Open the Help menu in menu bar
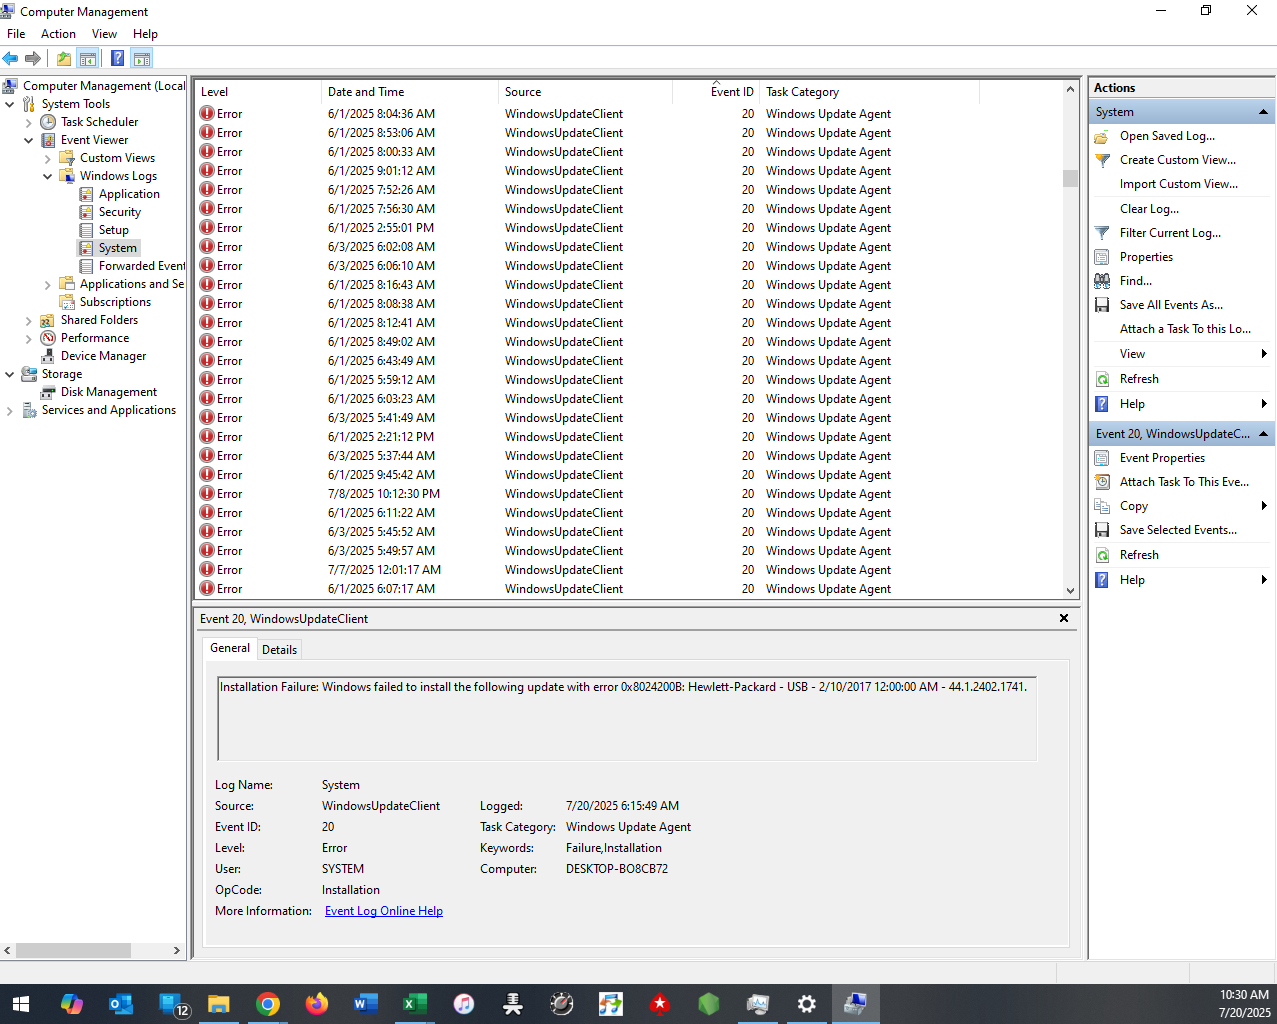 coord(146,34)
